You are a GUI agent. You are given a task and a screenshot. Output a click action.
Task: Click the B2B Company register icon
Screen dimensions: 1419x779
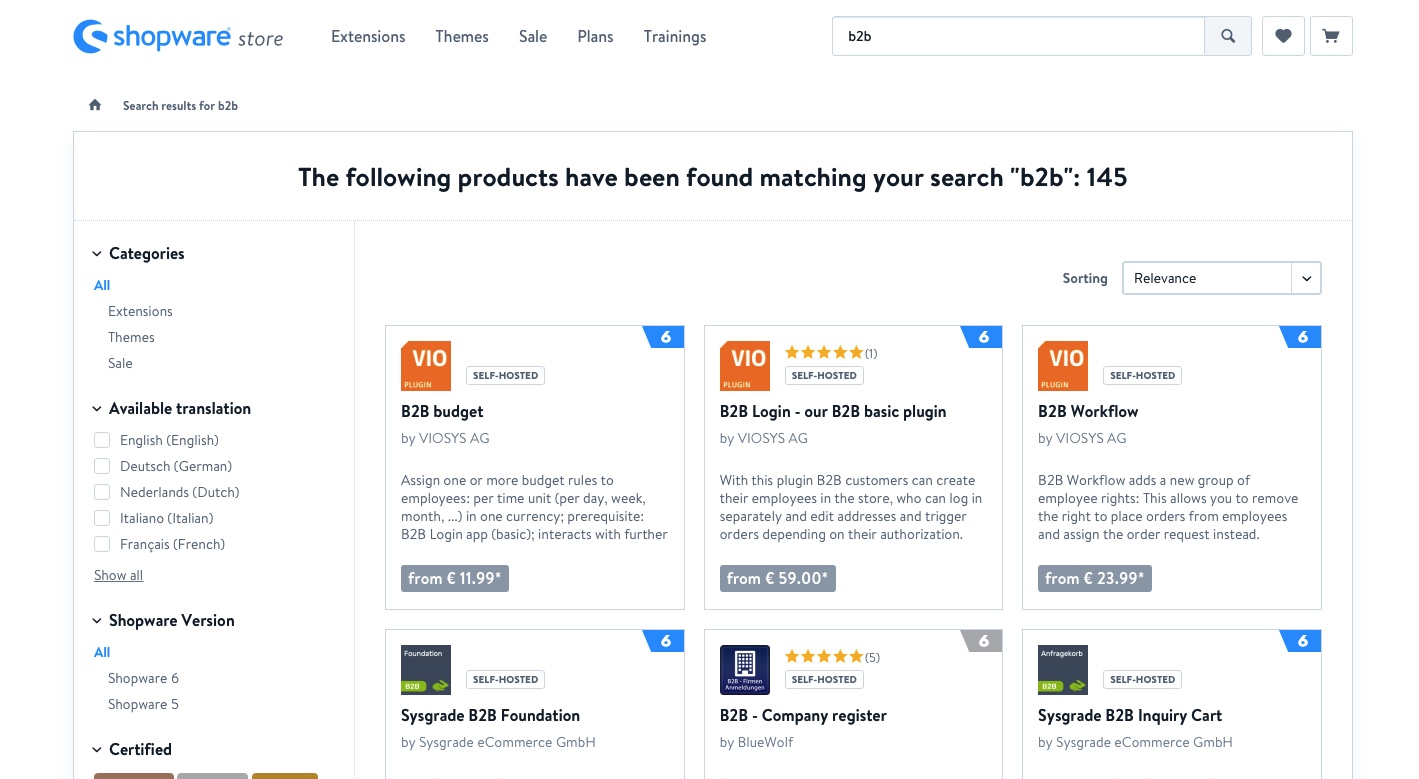click(x=745, y=670)
